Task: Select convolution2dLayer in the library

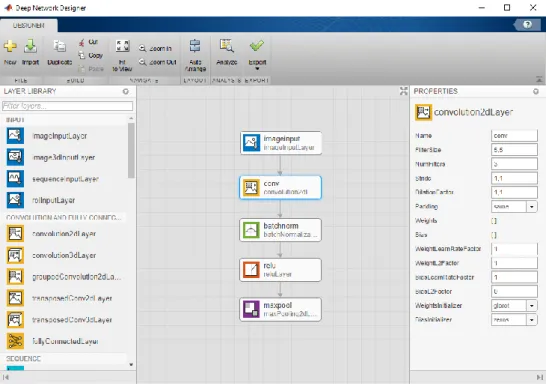Action: (51, 234)
